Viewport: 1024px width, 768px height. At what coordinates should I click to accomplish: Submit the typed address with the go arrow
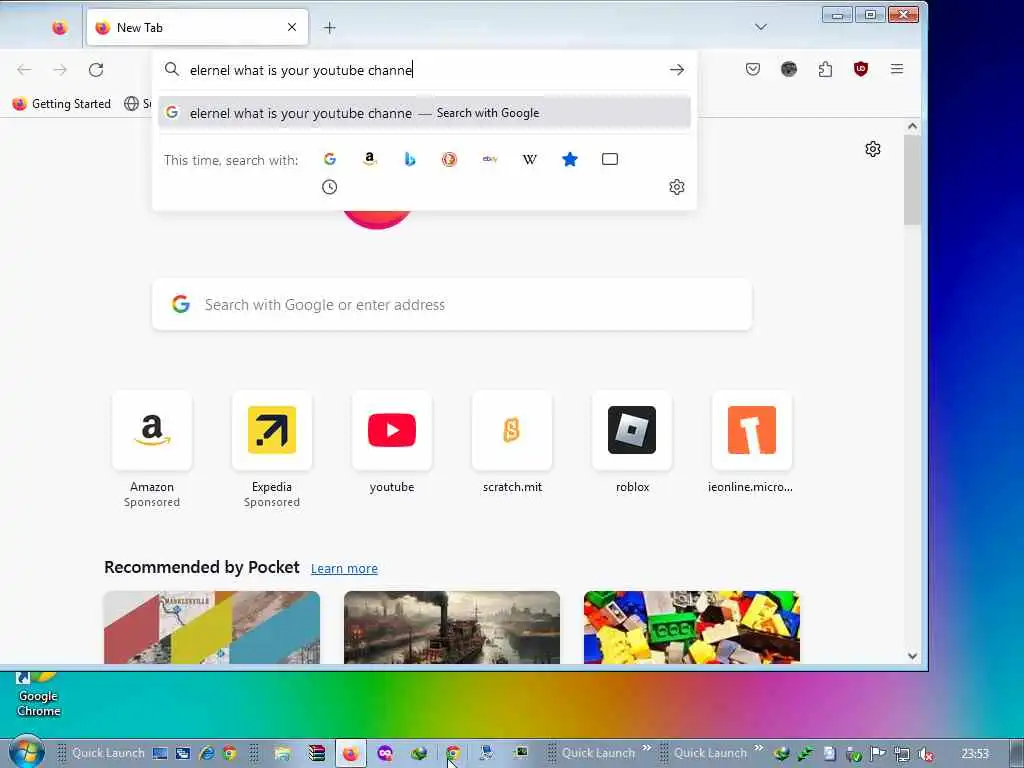click(x=677, y=70)
